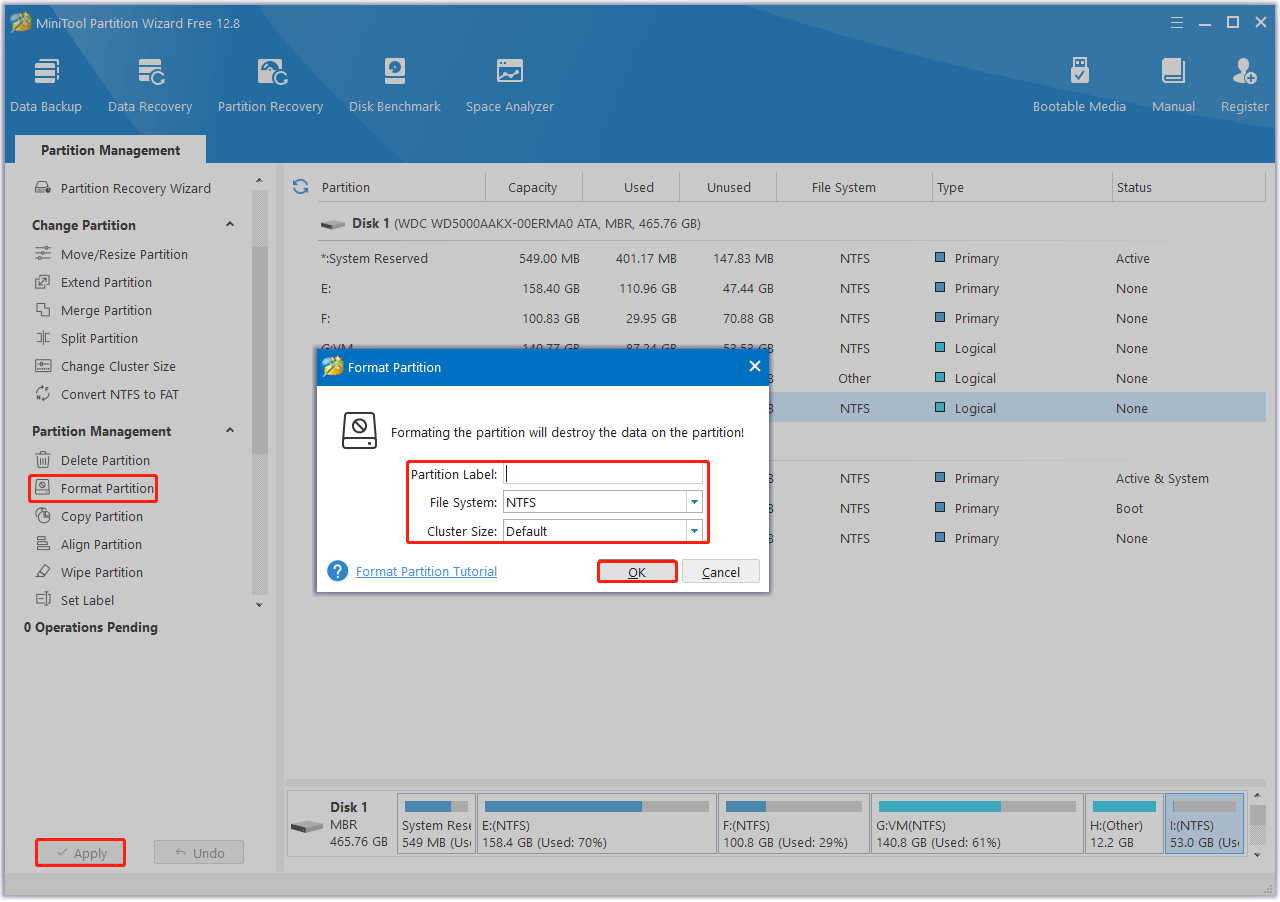Open the Format Partition Tutorial link
1280x902 pixels.
[426, 572]
